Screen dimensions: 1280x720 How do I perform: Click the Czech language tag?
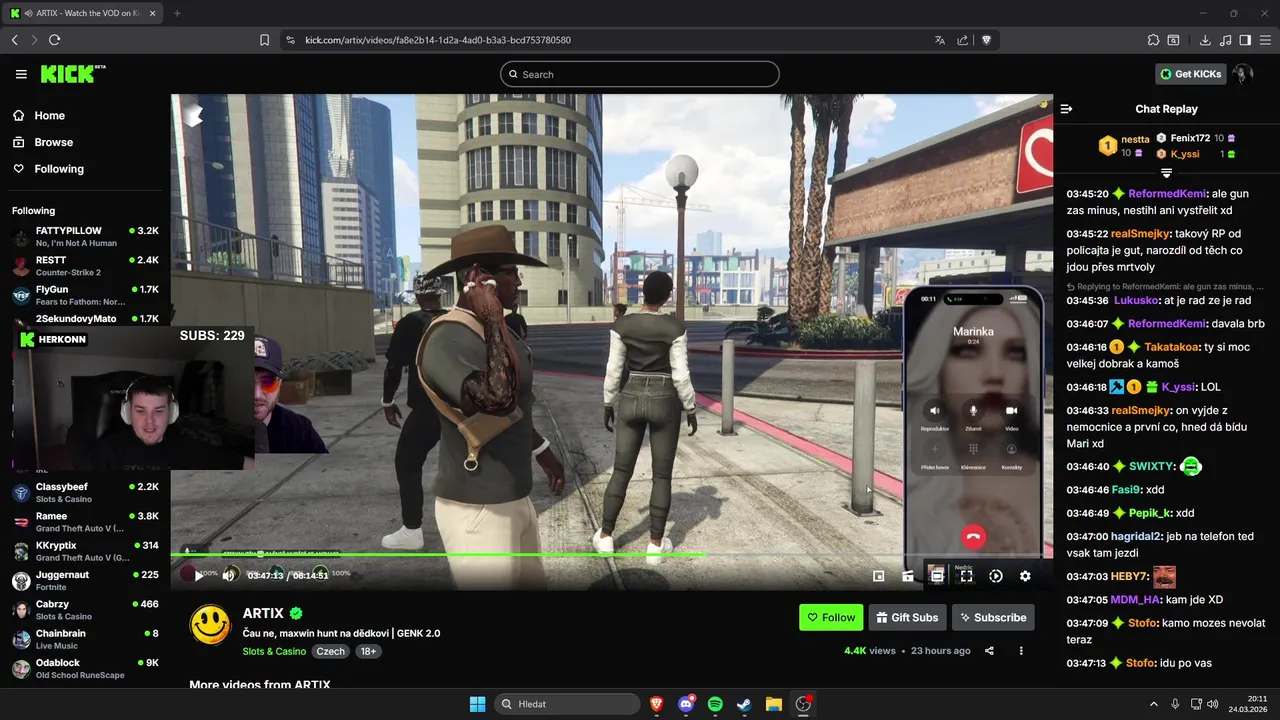tap(330, 651)
